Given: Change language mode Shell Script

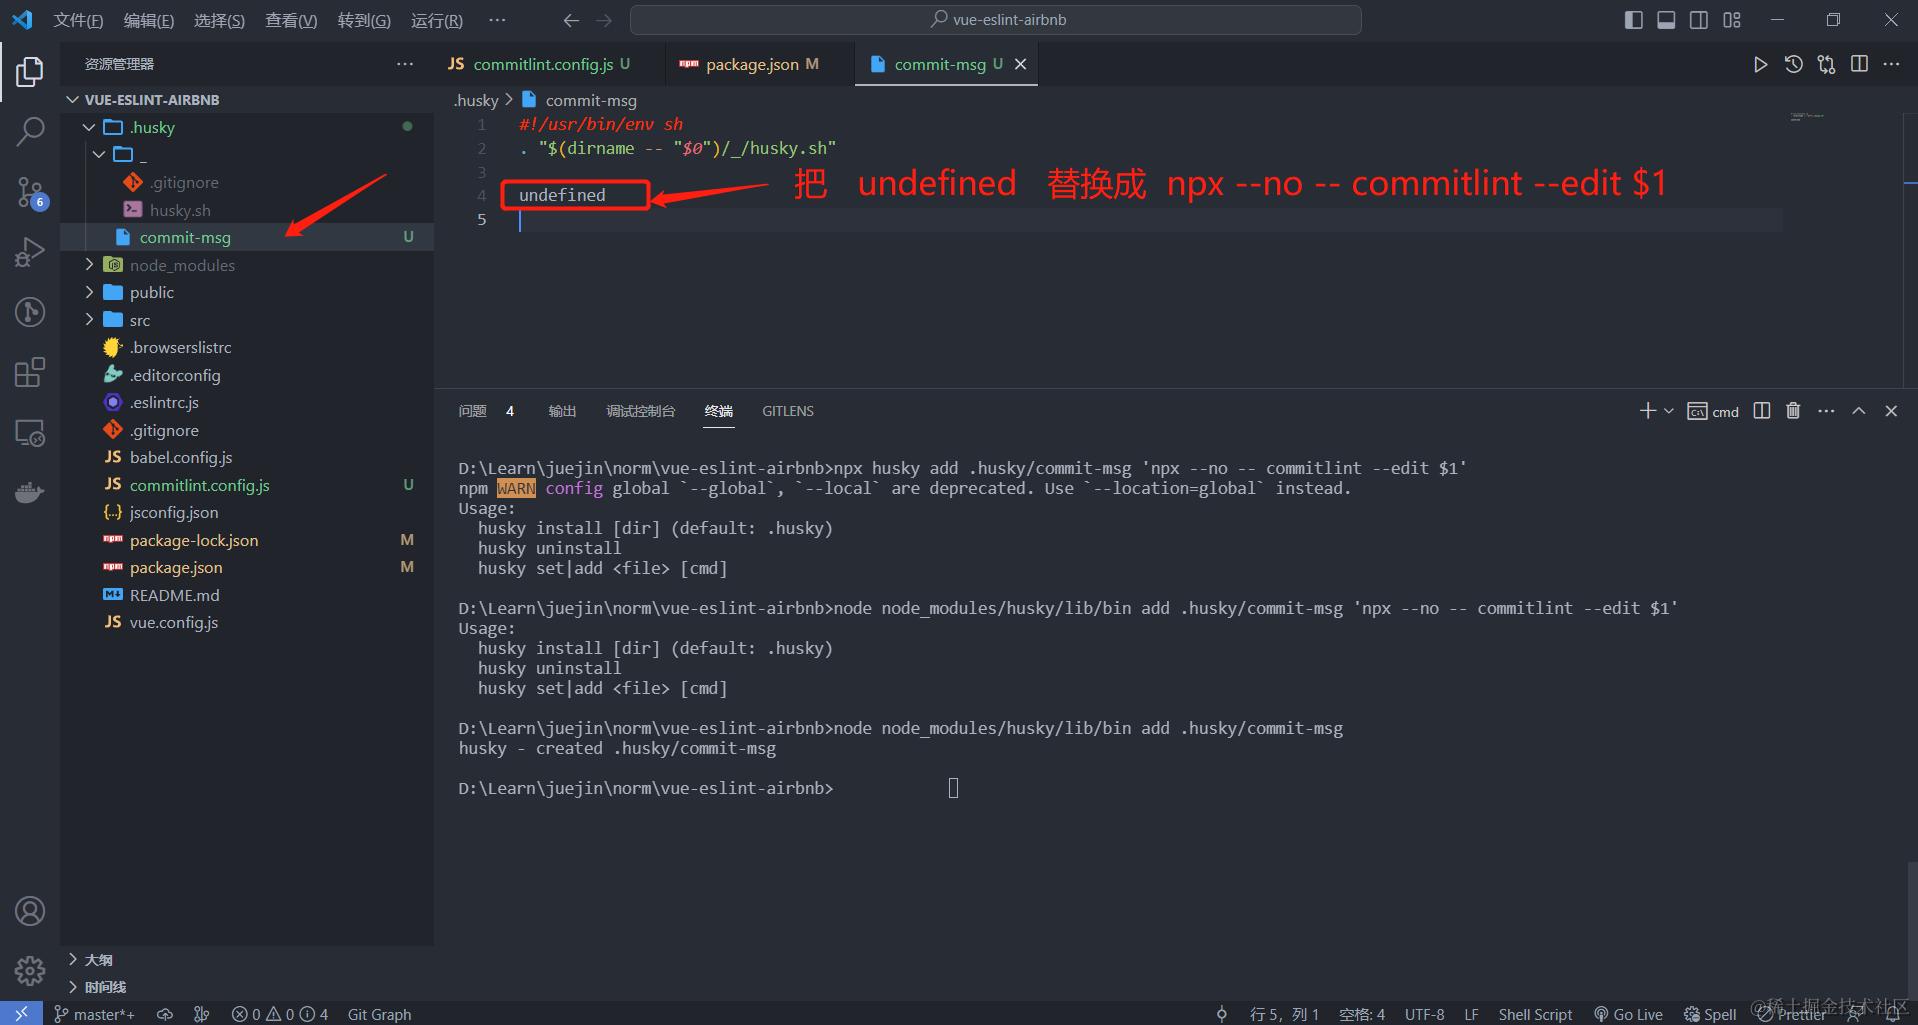Looking at the screenshot, I should [1535, 1014].
